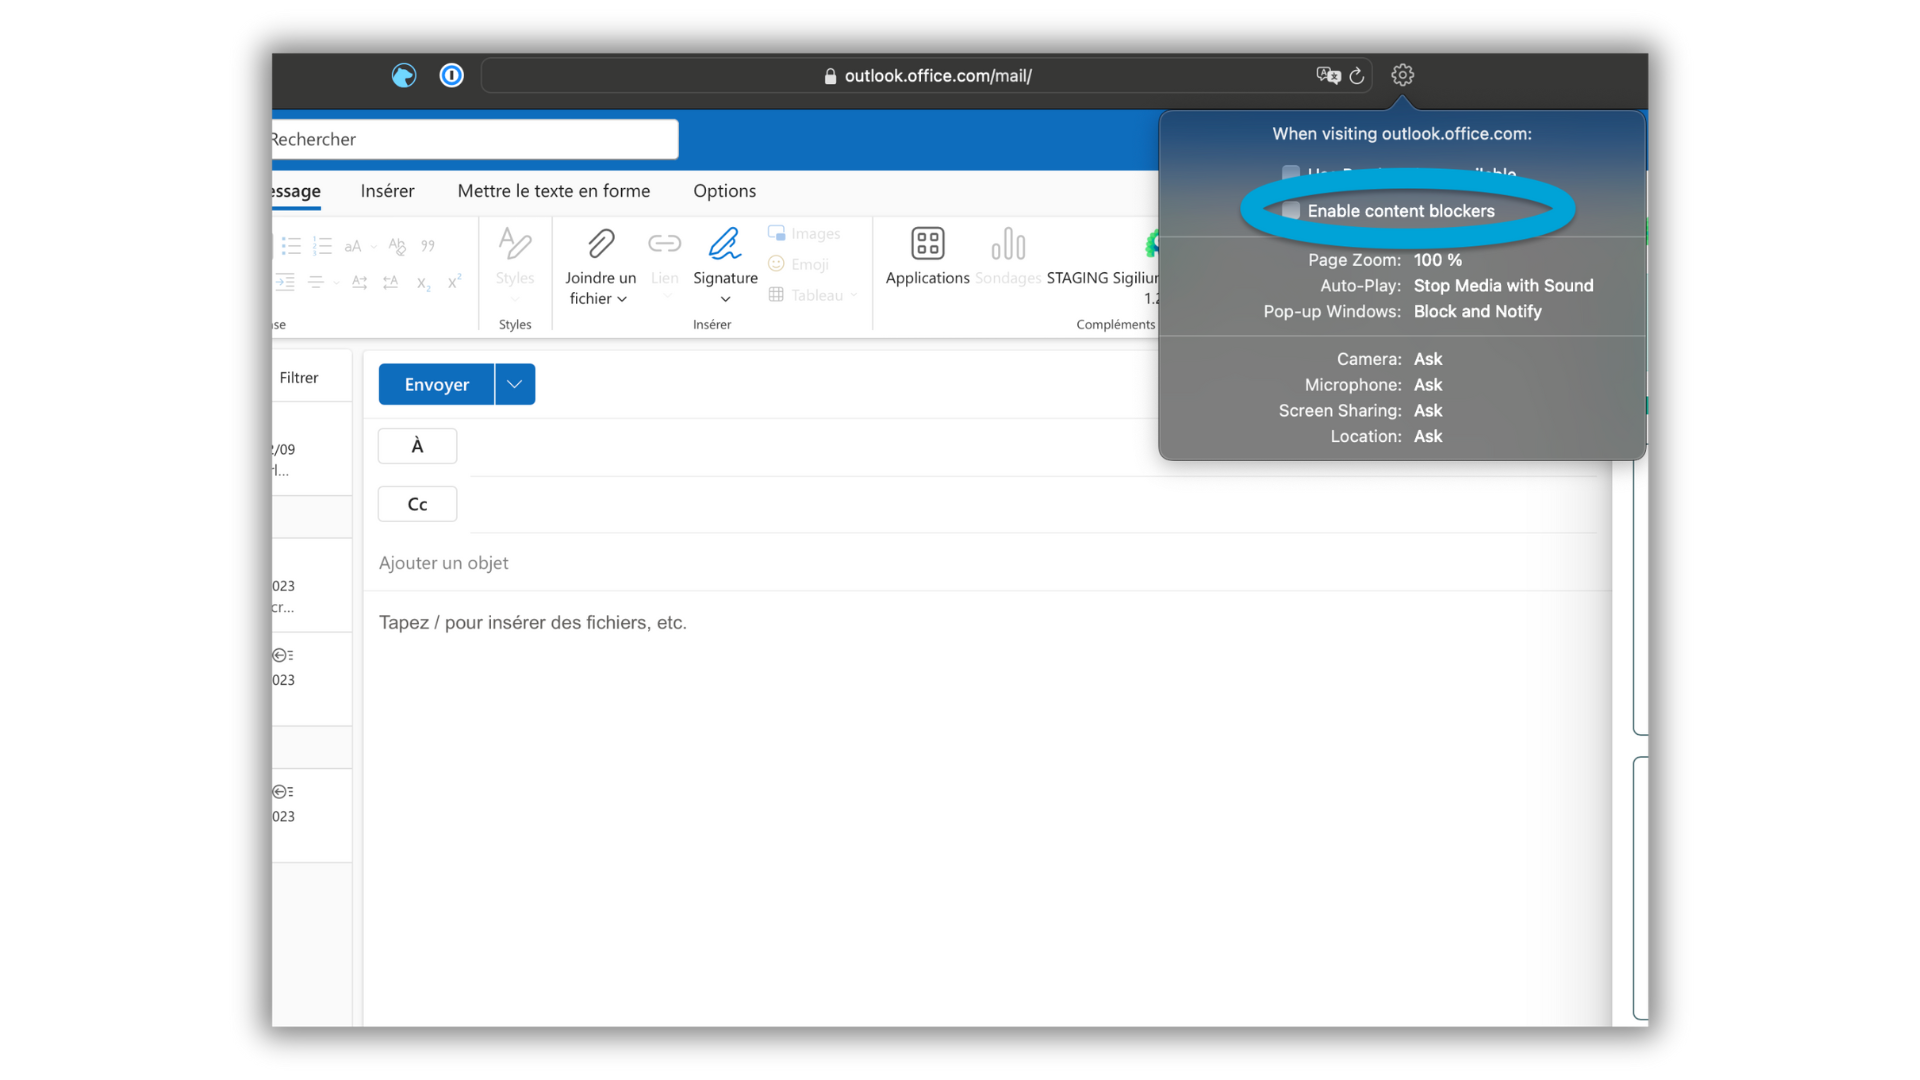Click the Envoyer send button
Viewport: 1920px width, 1080px height.
click(x=436, y=384)
